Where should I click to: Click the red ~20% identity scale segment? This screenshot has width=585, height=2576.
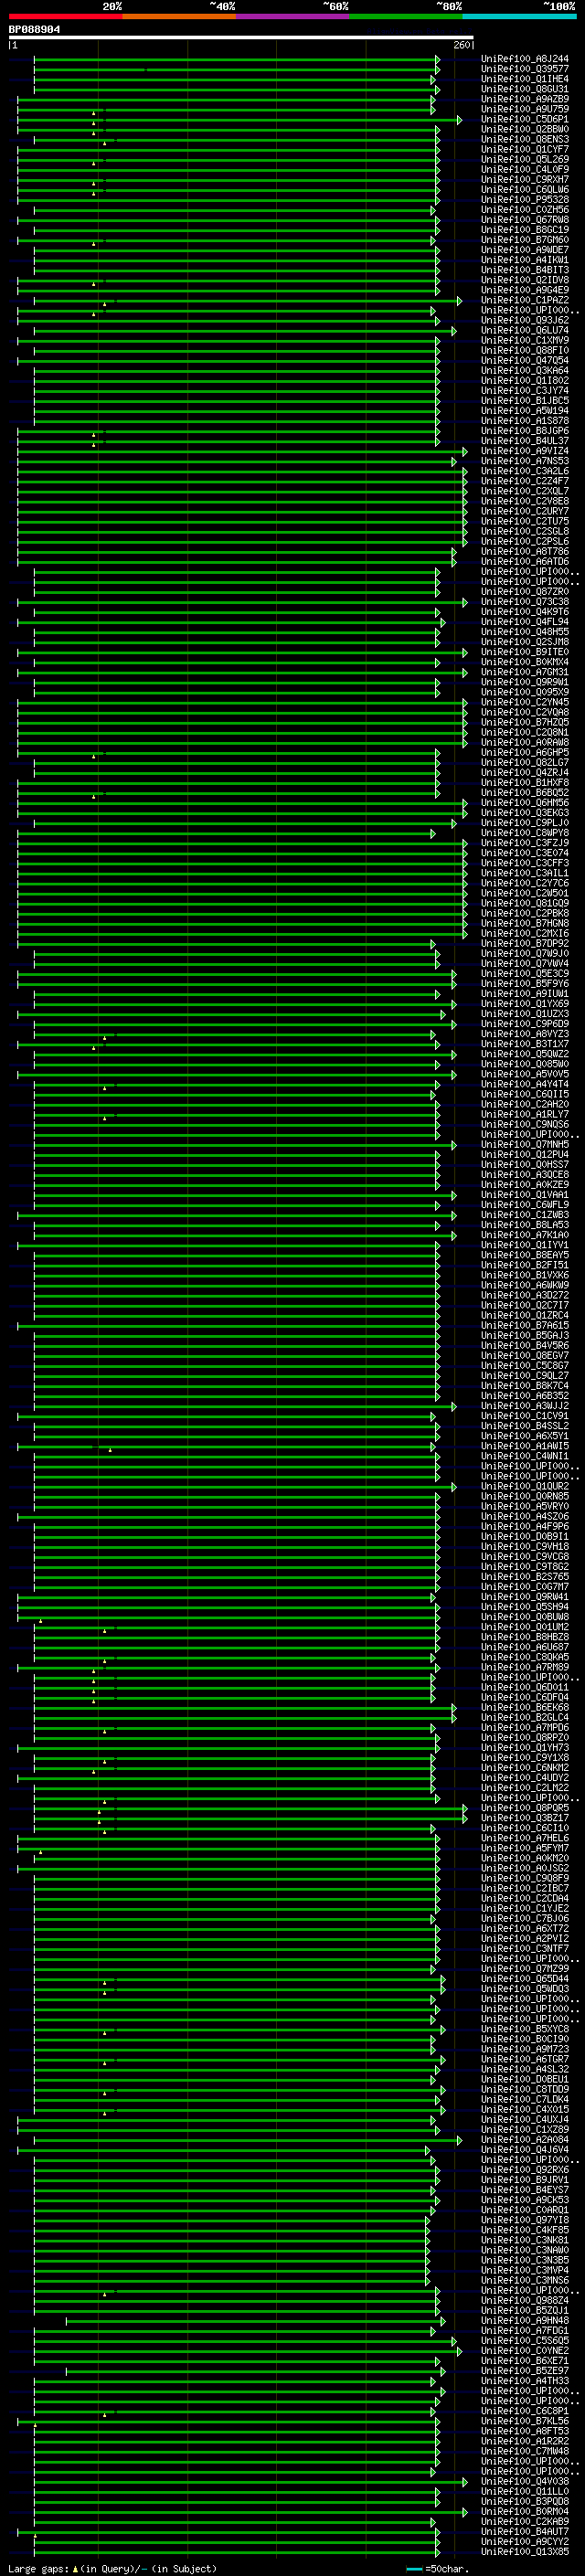(65, 16)
